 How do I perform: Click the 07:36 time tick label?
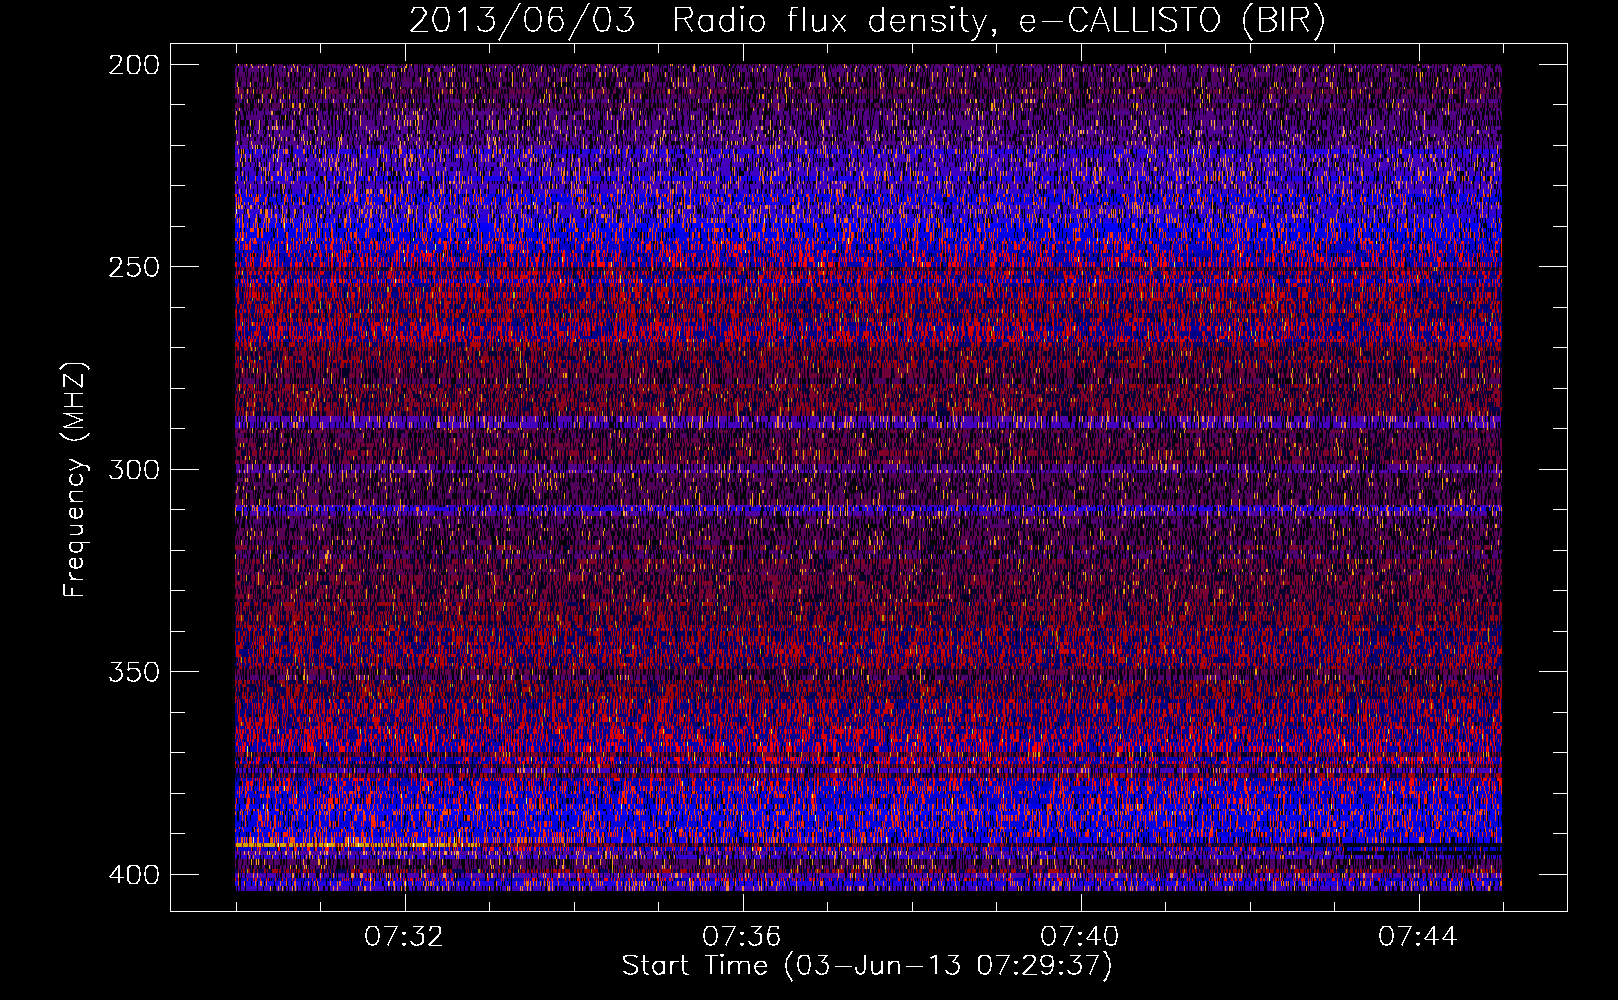click(742, 937)
